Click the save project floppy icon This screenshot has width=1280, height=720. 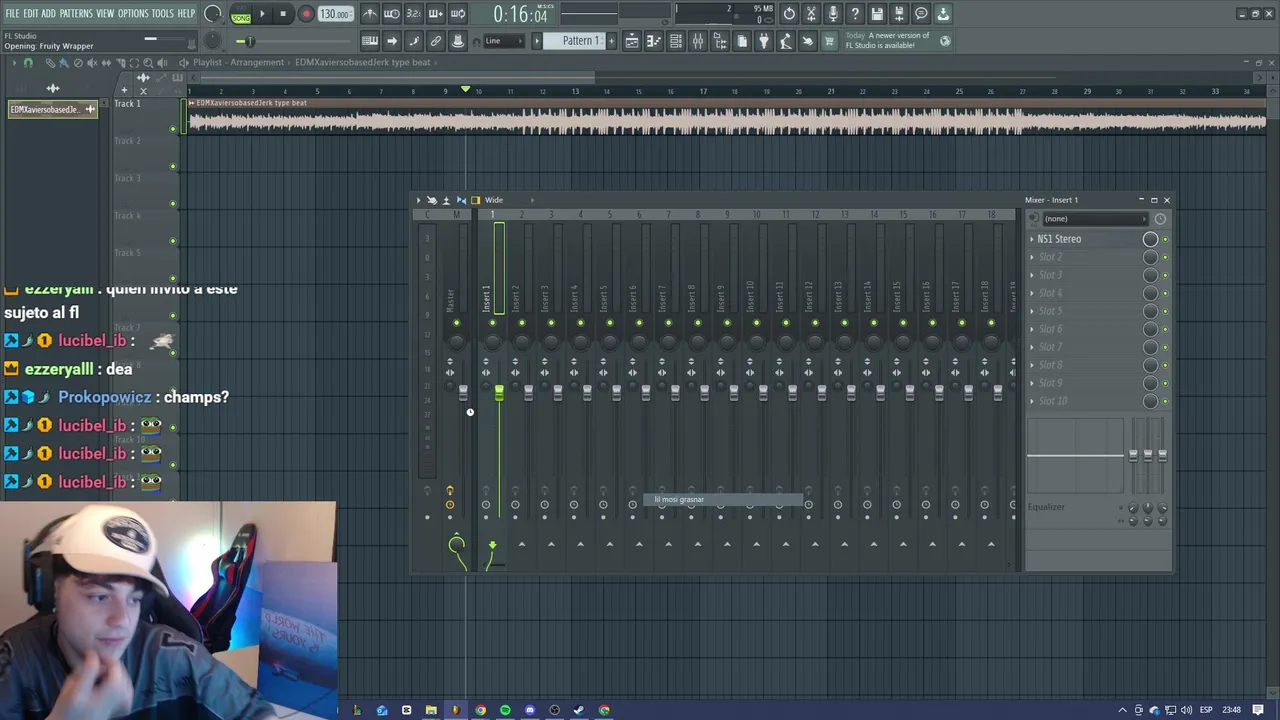coord(877,14)
